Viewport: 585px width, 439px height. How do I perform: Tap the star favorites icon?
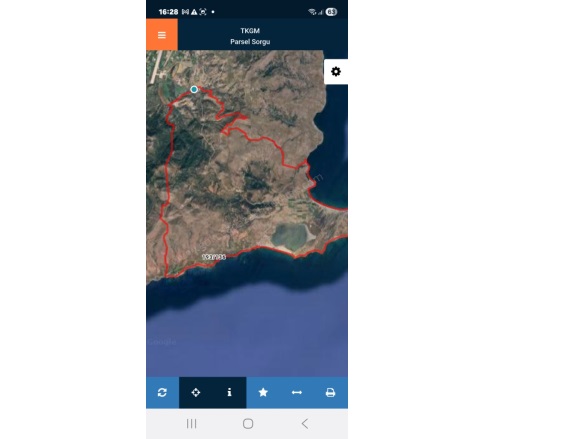click(x=263, y=392)
